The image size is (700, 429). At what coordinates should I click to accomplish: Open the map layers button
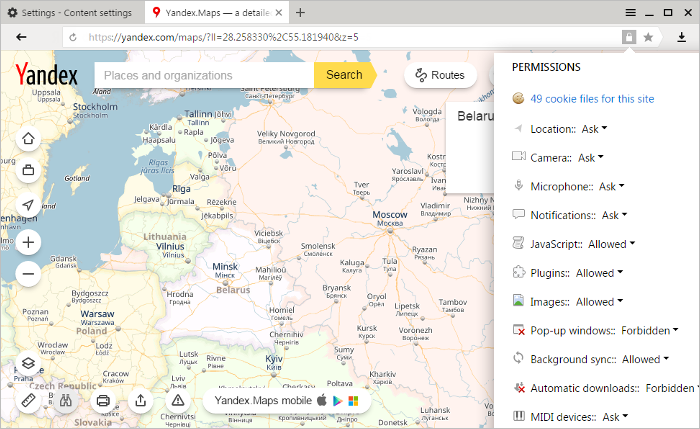pos(28,363)
